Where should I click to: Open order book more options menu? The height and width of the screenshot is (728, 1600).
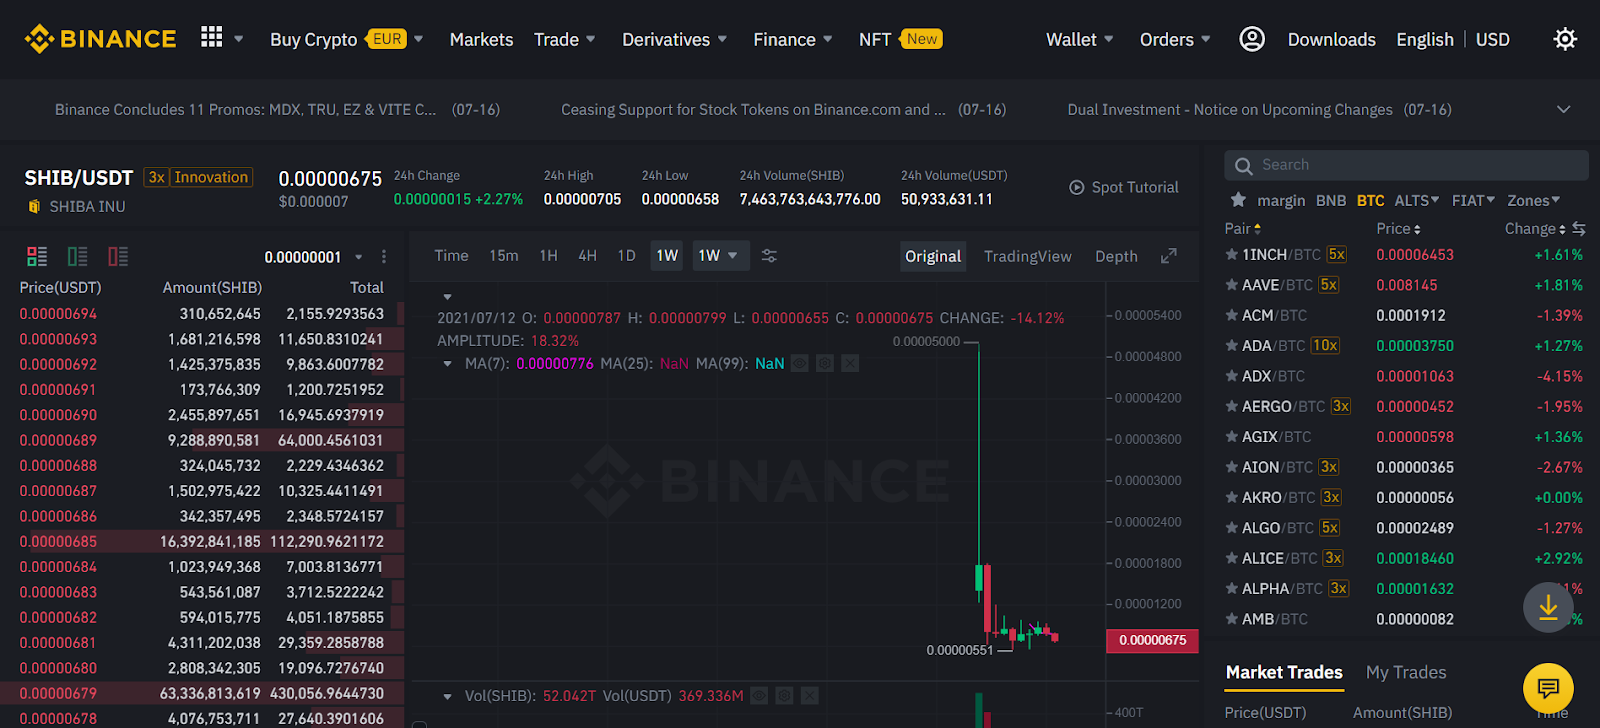(x=384, y=257)
